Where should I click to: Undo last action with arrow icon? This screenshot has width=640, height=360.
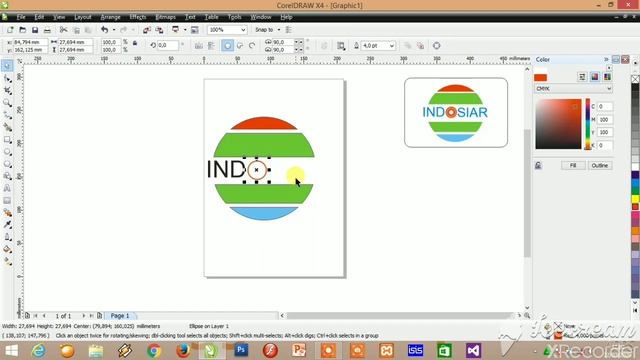pyautogui.click(x=104, y=30)
